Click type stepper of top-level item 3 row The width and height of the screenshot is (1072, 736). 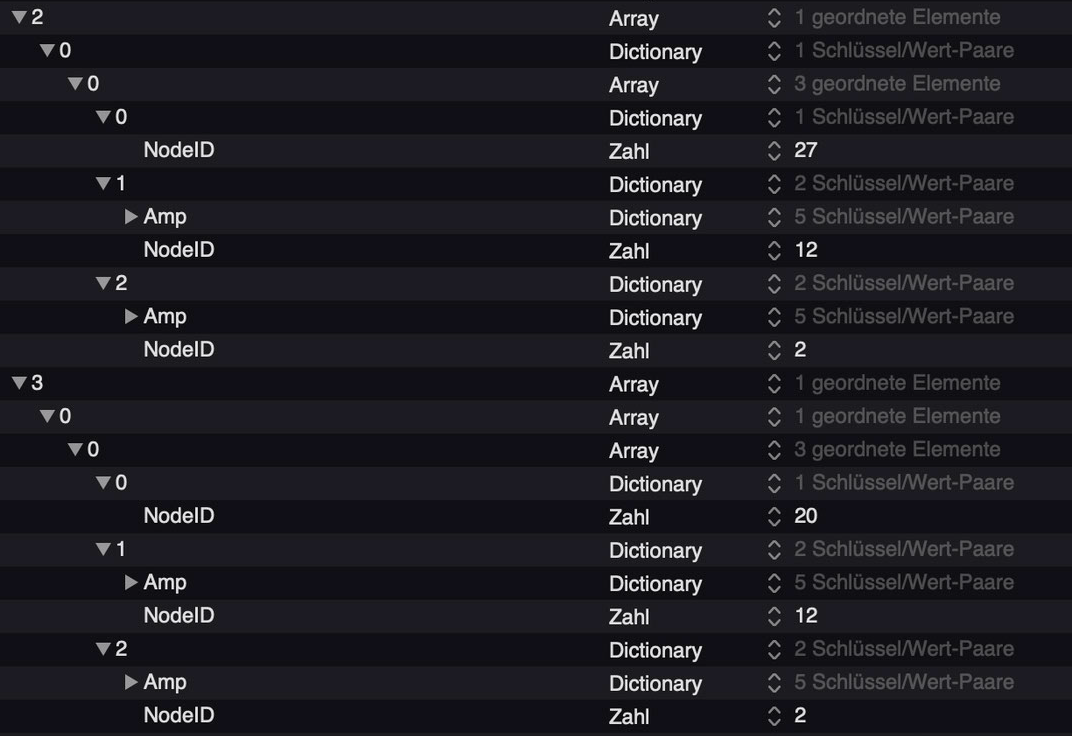(774, 384)
